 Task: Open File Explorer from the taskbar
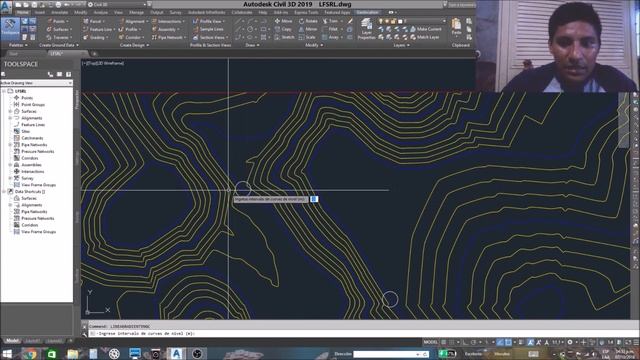coord(73,353)
